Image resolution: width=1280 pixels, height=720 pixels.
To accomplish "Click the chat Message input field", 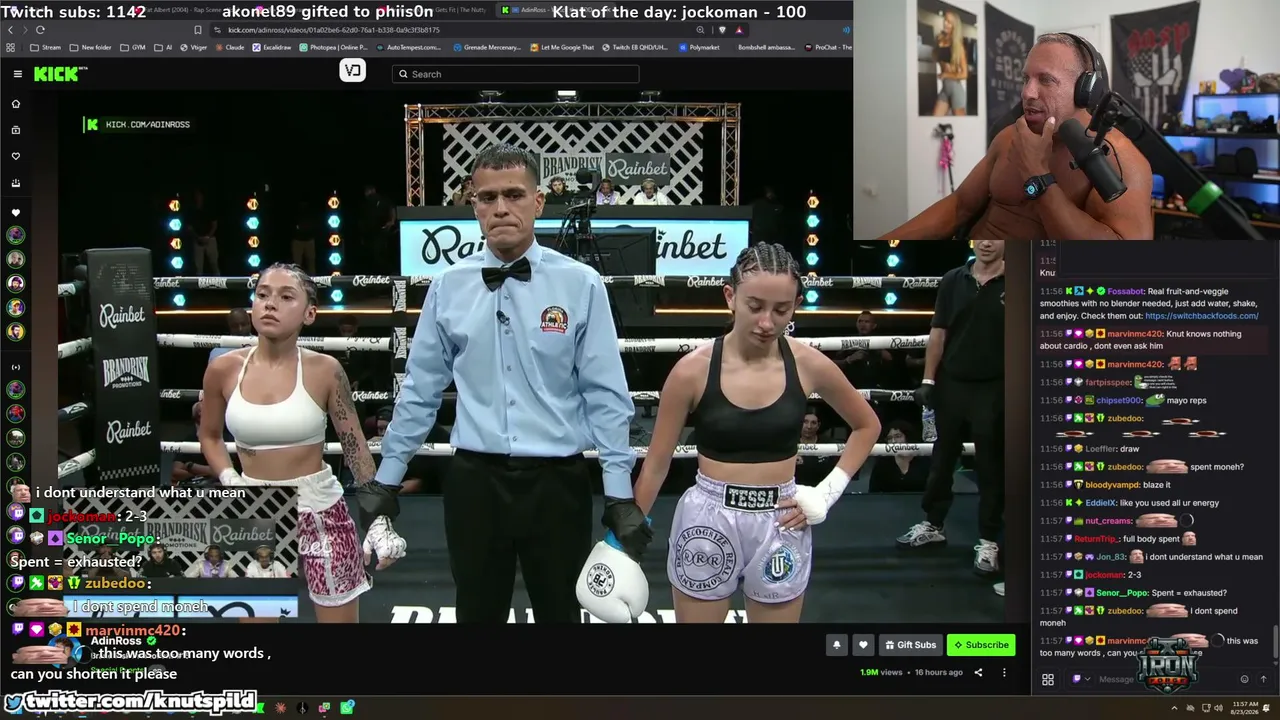I will coord(1165,679).
